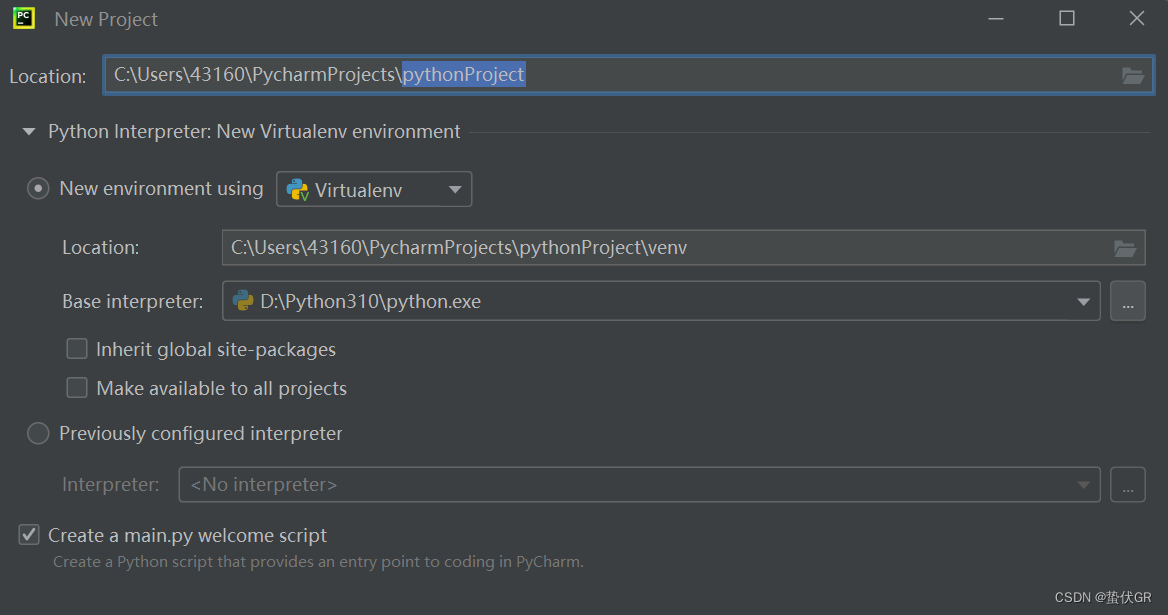Click the Virtualenv icon in environment dropdown

298,190
